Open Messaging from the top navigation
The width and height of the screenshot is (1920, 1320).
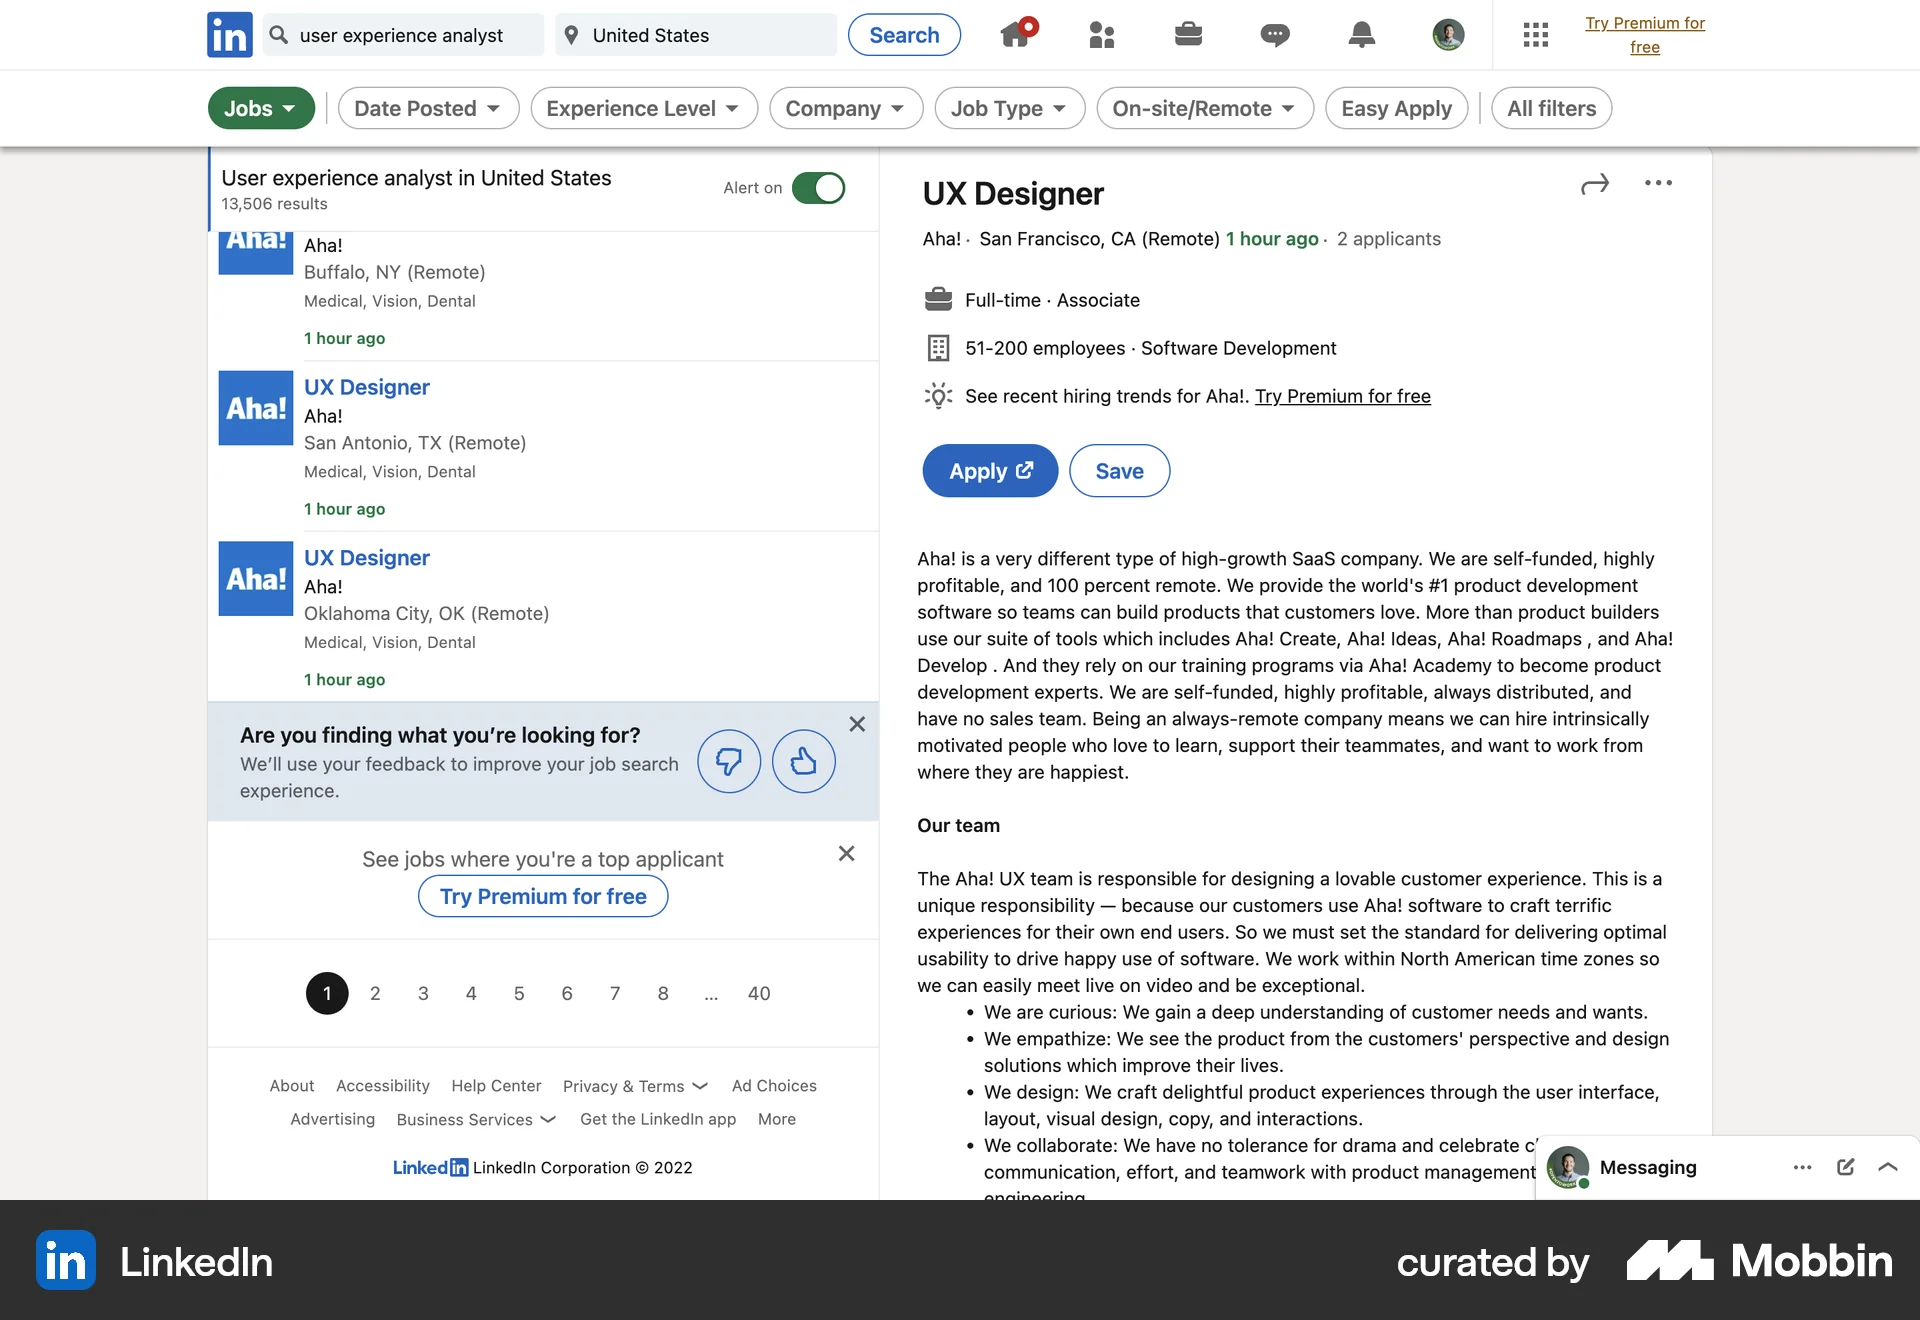pyautogui.click(x=1274, y=35)
